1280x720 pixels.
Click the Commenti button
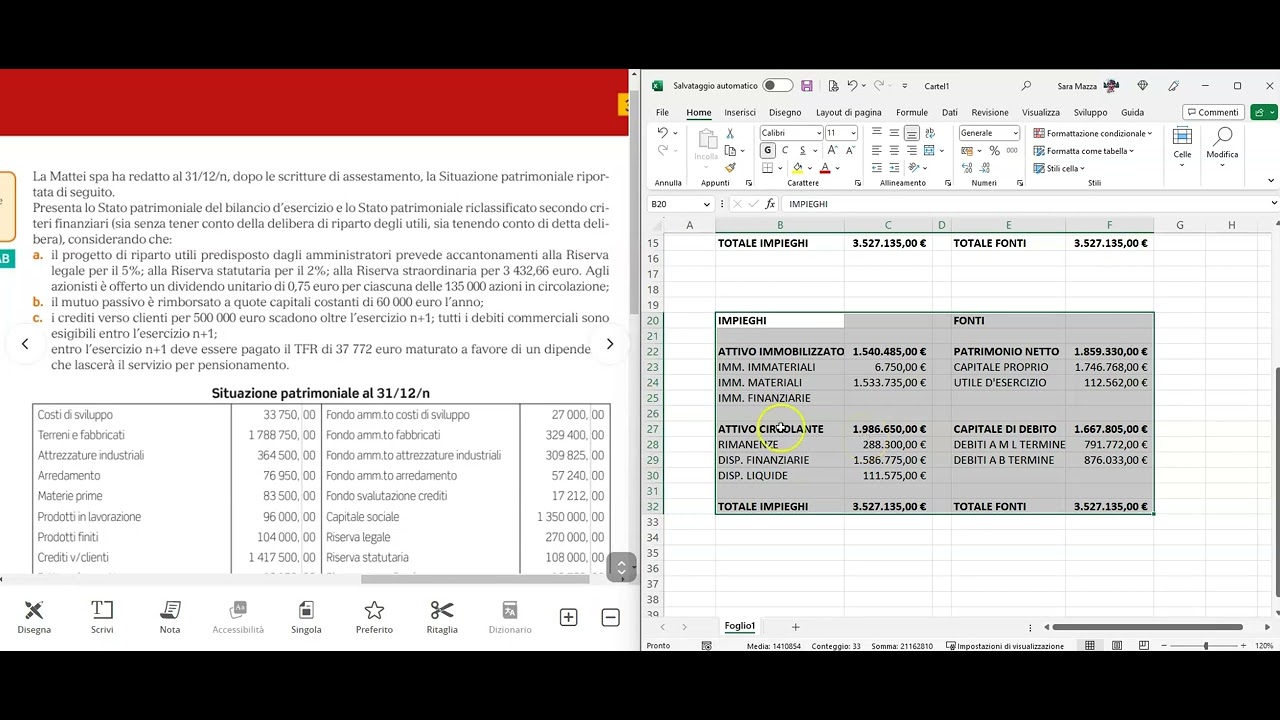pyautogui.click(x=1213, y=112)
